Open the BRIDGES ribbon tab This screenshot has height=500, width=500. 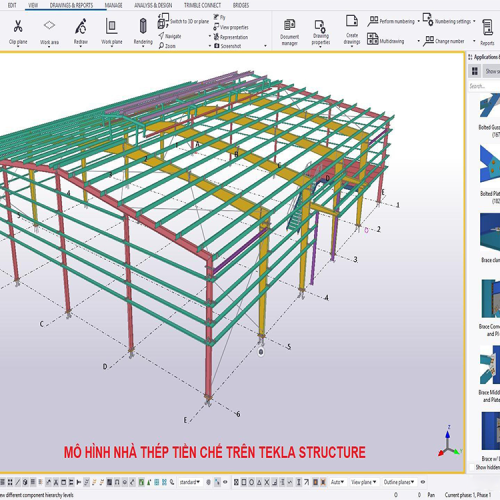click(241, 5)
